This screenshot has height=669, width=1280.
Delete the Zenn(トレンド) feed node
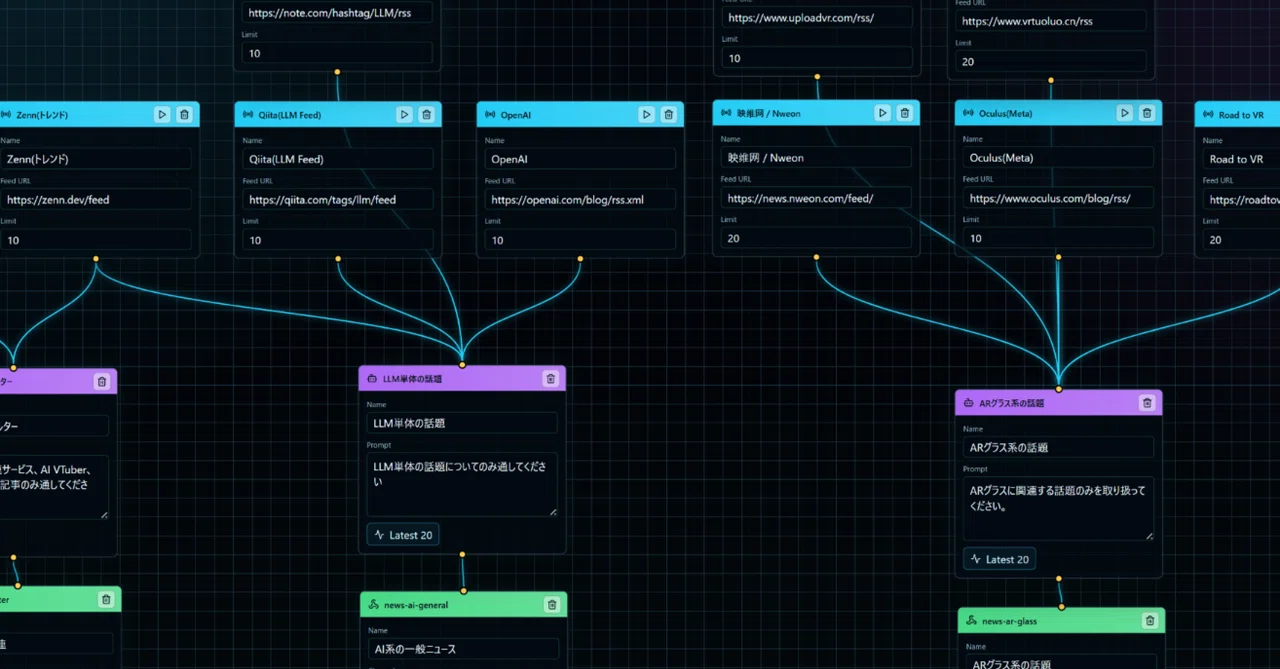[x=184, y=115]
